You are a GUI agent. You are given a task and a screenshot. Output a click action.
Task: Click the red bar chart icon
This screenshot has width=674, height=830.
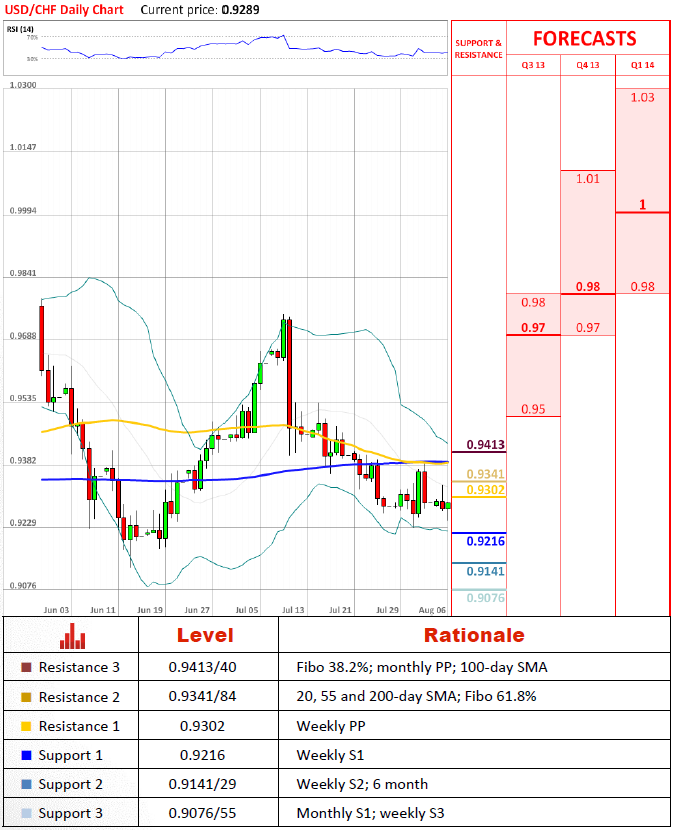click(x=73, y=636)
